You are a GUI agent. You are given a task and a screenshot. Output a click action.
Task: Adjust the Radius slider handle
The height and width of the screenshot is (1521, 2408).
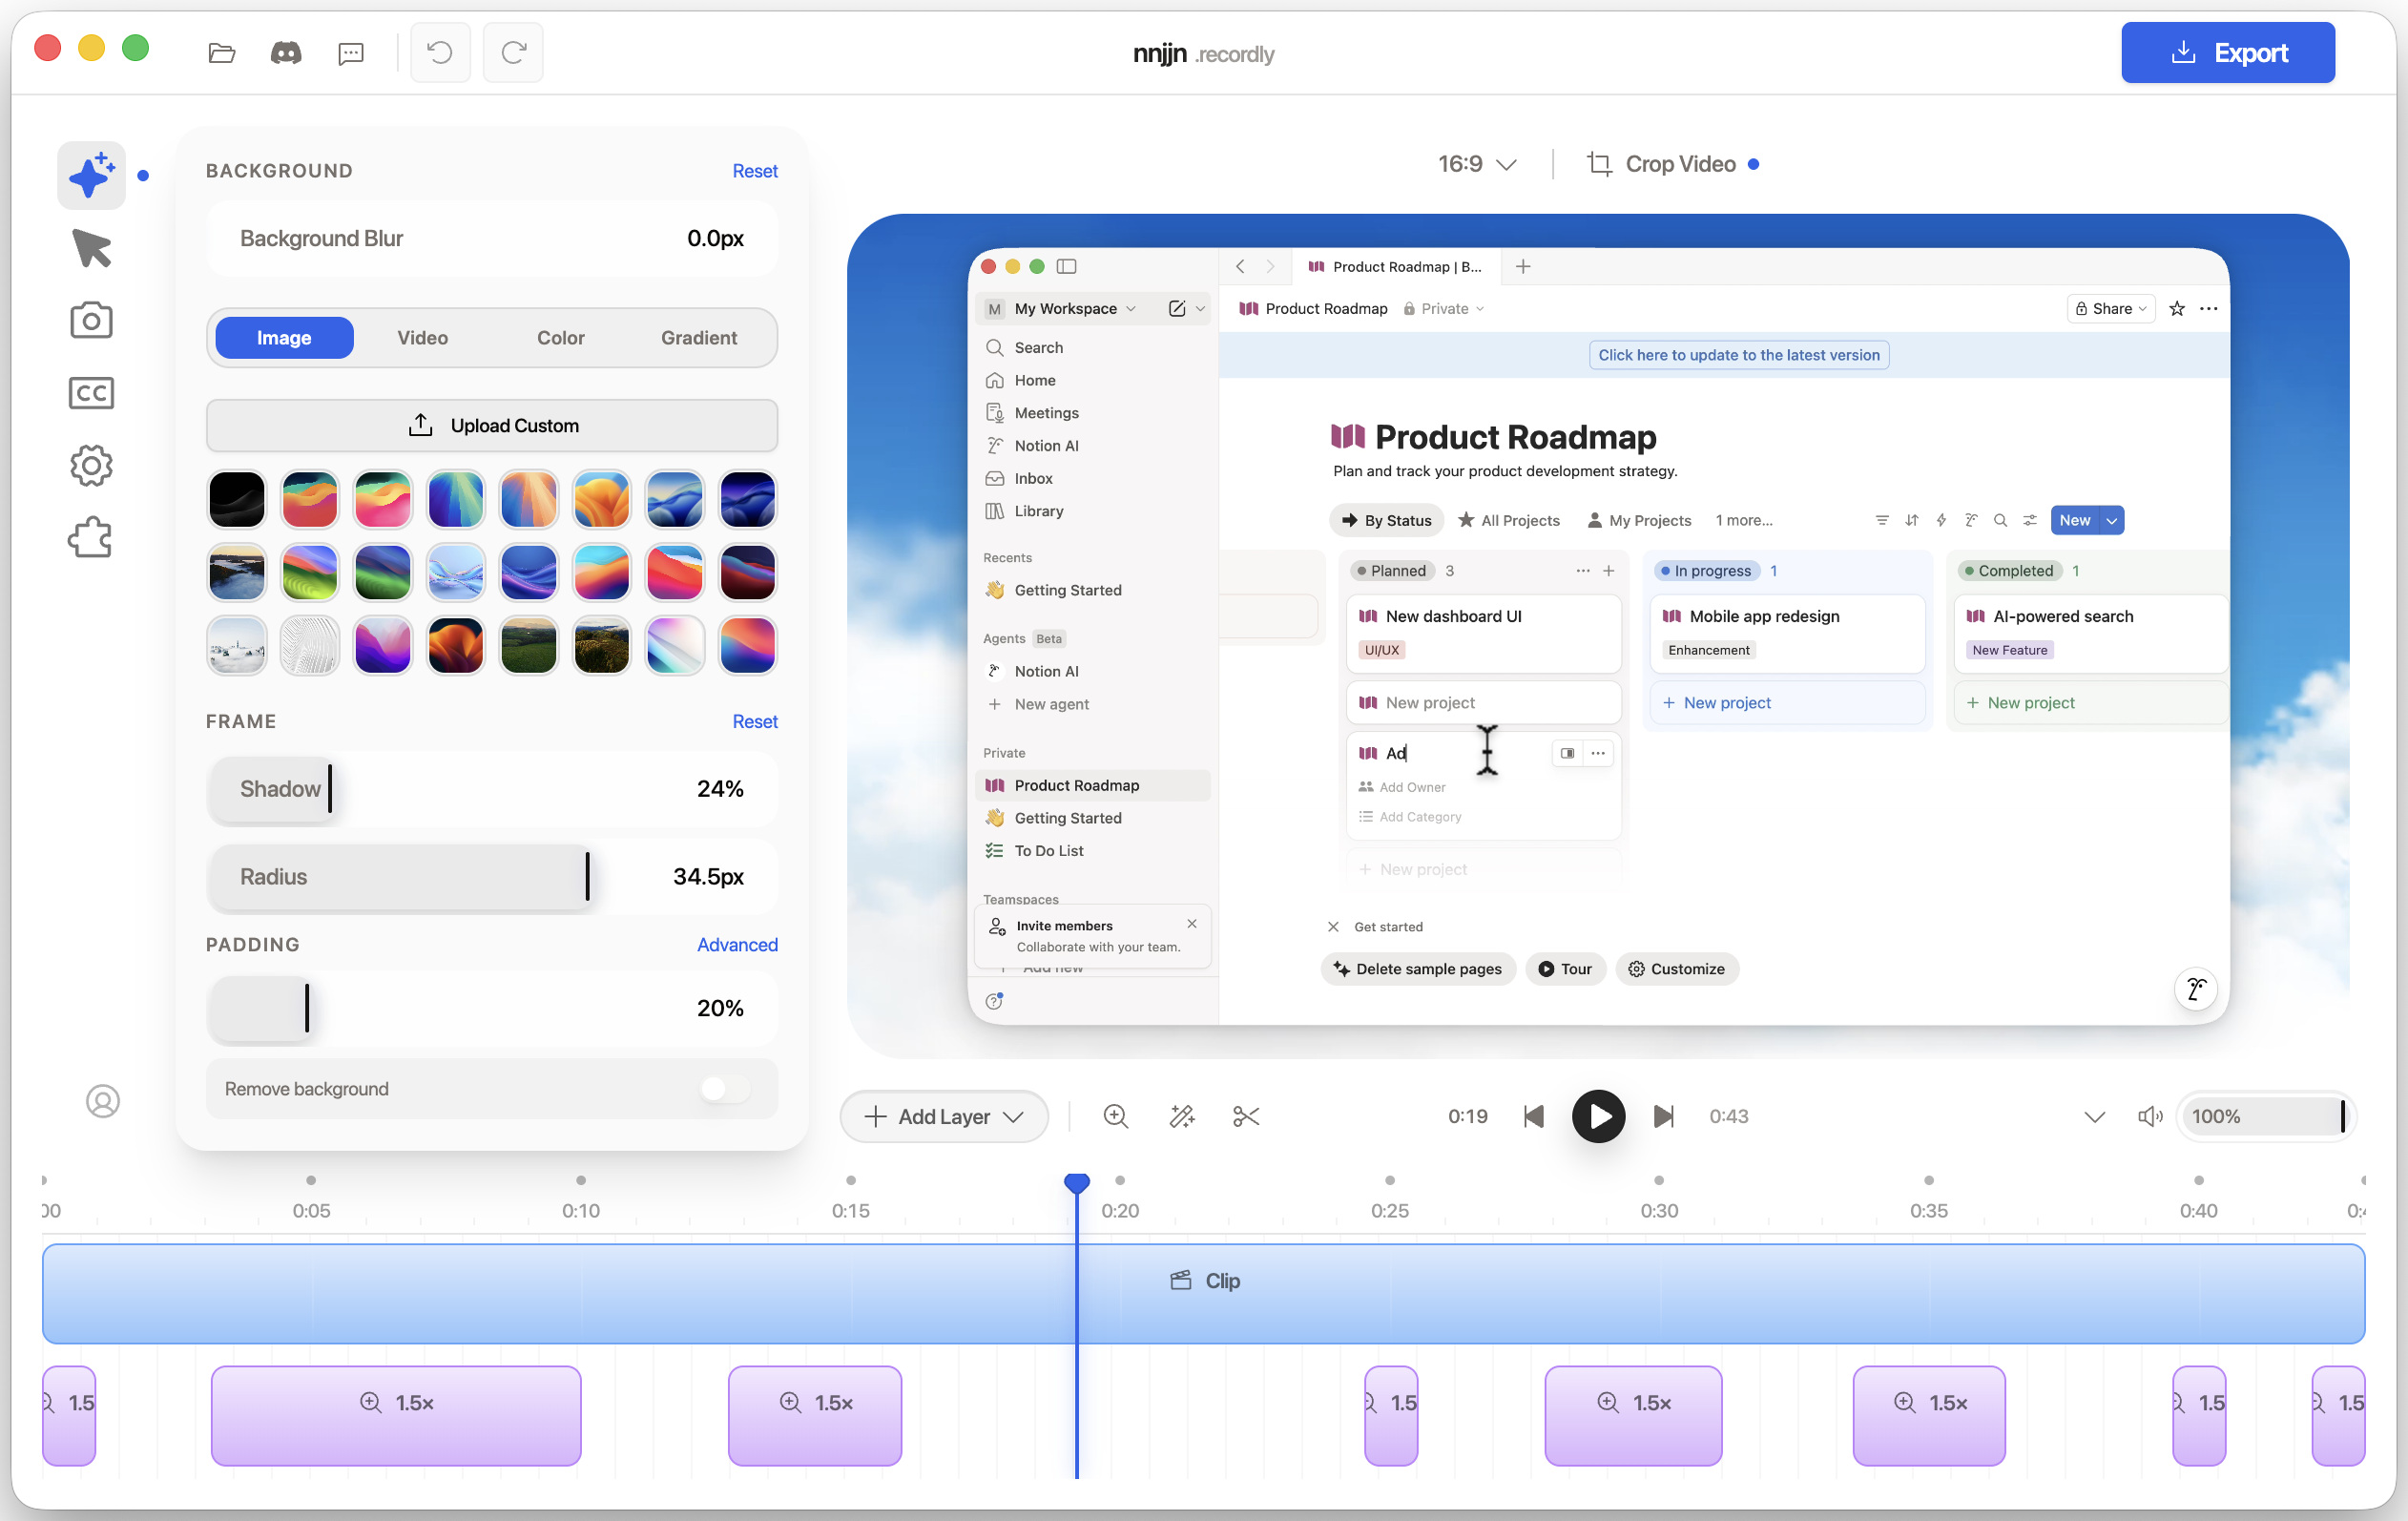(x=587, y=877)
